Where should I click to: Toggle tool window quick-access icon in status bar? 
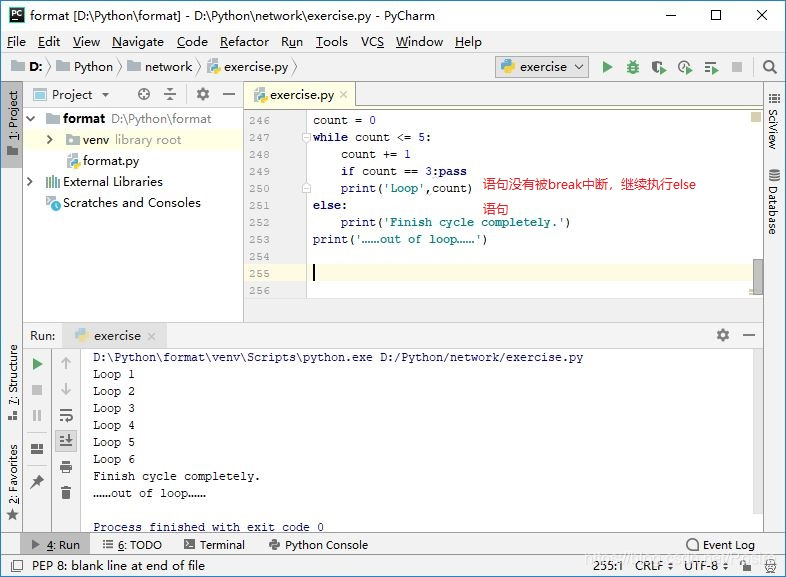click(x=17, y=566)
